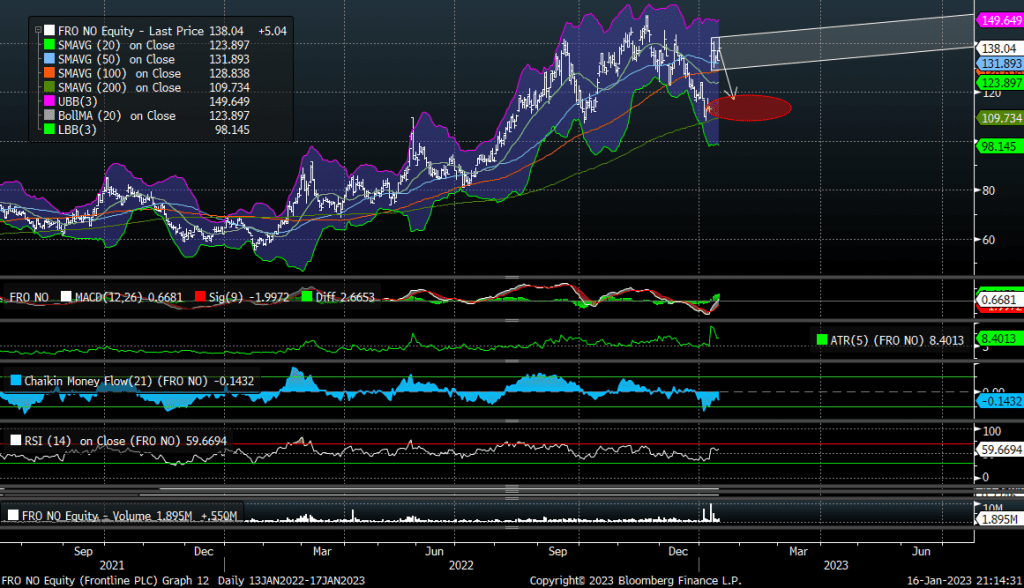
Task: Click the olive SMAVG (200) legend swatch
Action: tap(49, 87)
